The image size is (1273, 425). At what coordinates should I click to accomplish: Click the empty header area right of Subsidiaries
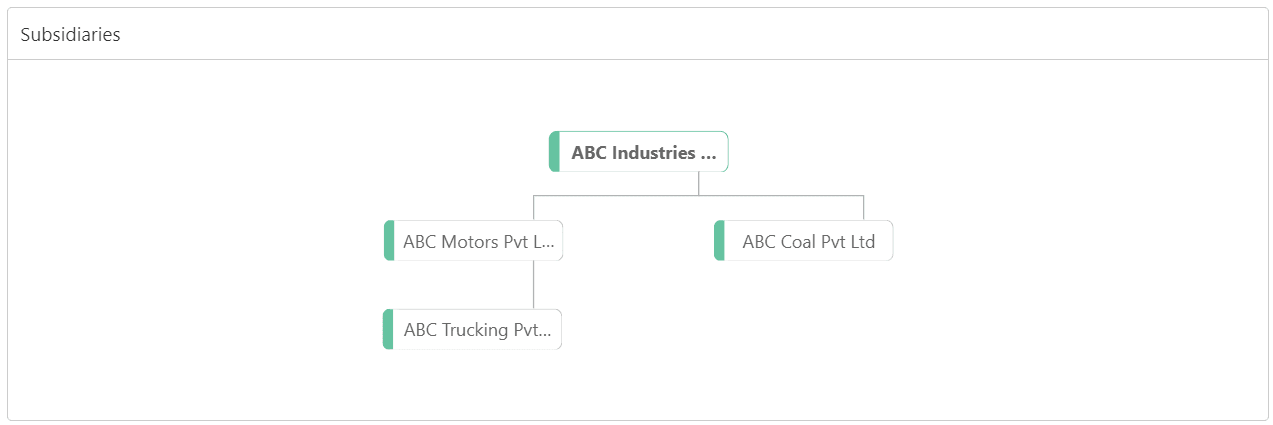tap(700, 35)
